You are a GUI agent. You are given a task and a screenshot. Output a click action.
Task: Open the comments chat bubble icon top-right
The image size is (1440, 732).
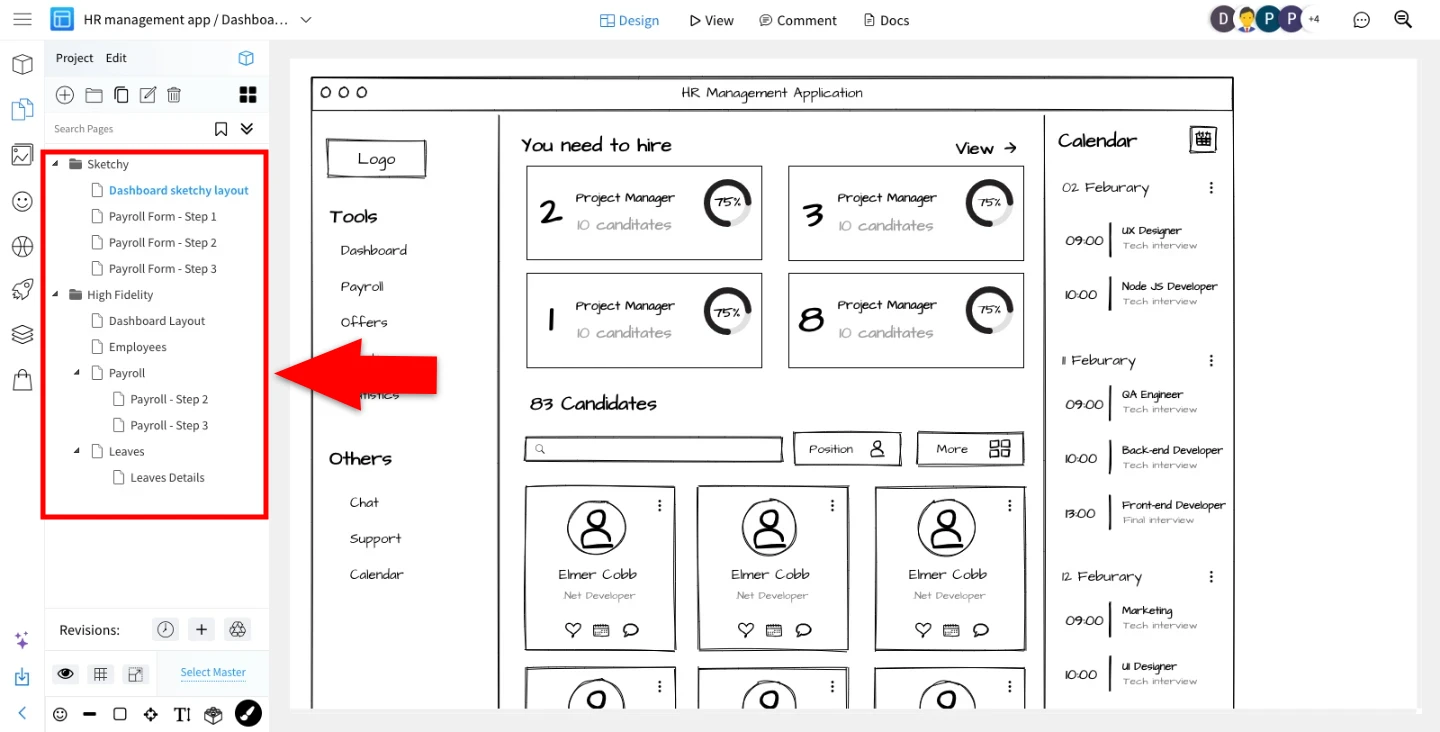[1361, 20]
